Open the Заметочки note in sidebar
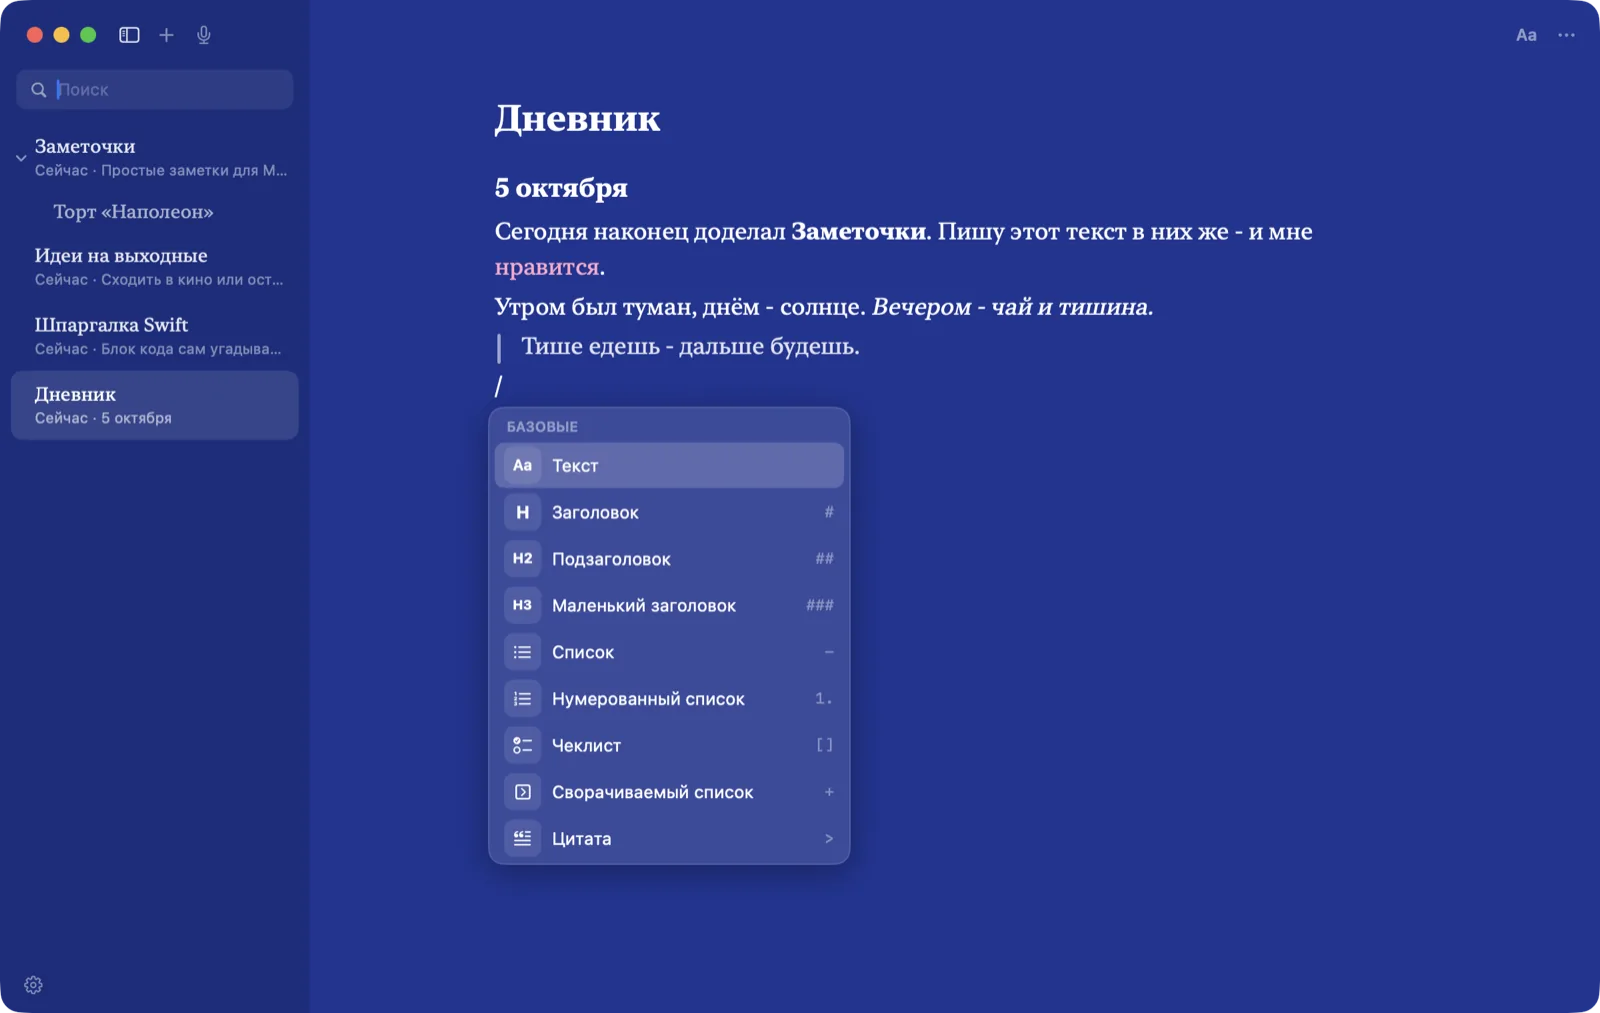The height and width of the screenshot is (1013, 1600). click(x=155, y=157)
